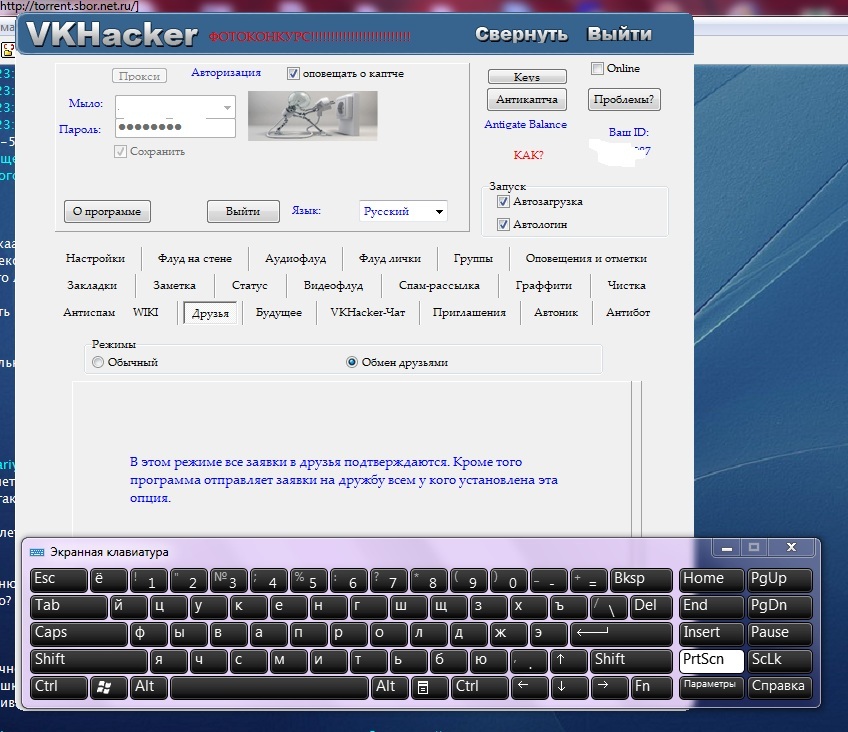
Task: Select the Друзья tab
Action: pos(210,313)
